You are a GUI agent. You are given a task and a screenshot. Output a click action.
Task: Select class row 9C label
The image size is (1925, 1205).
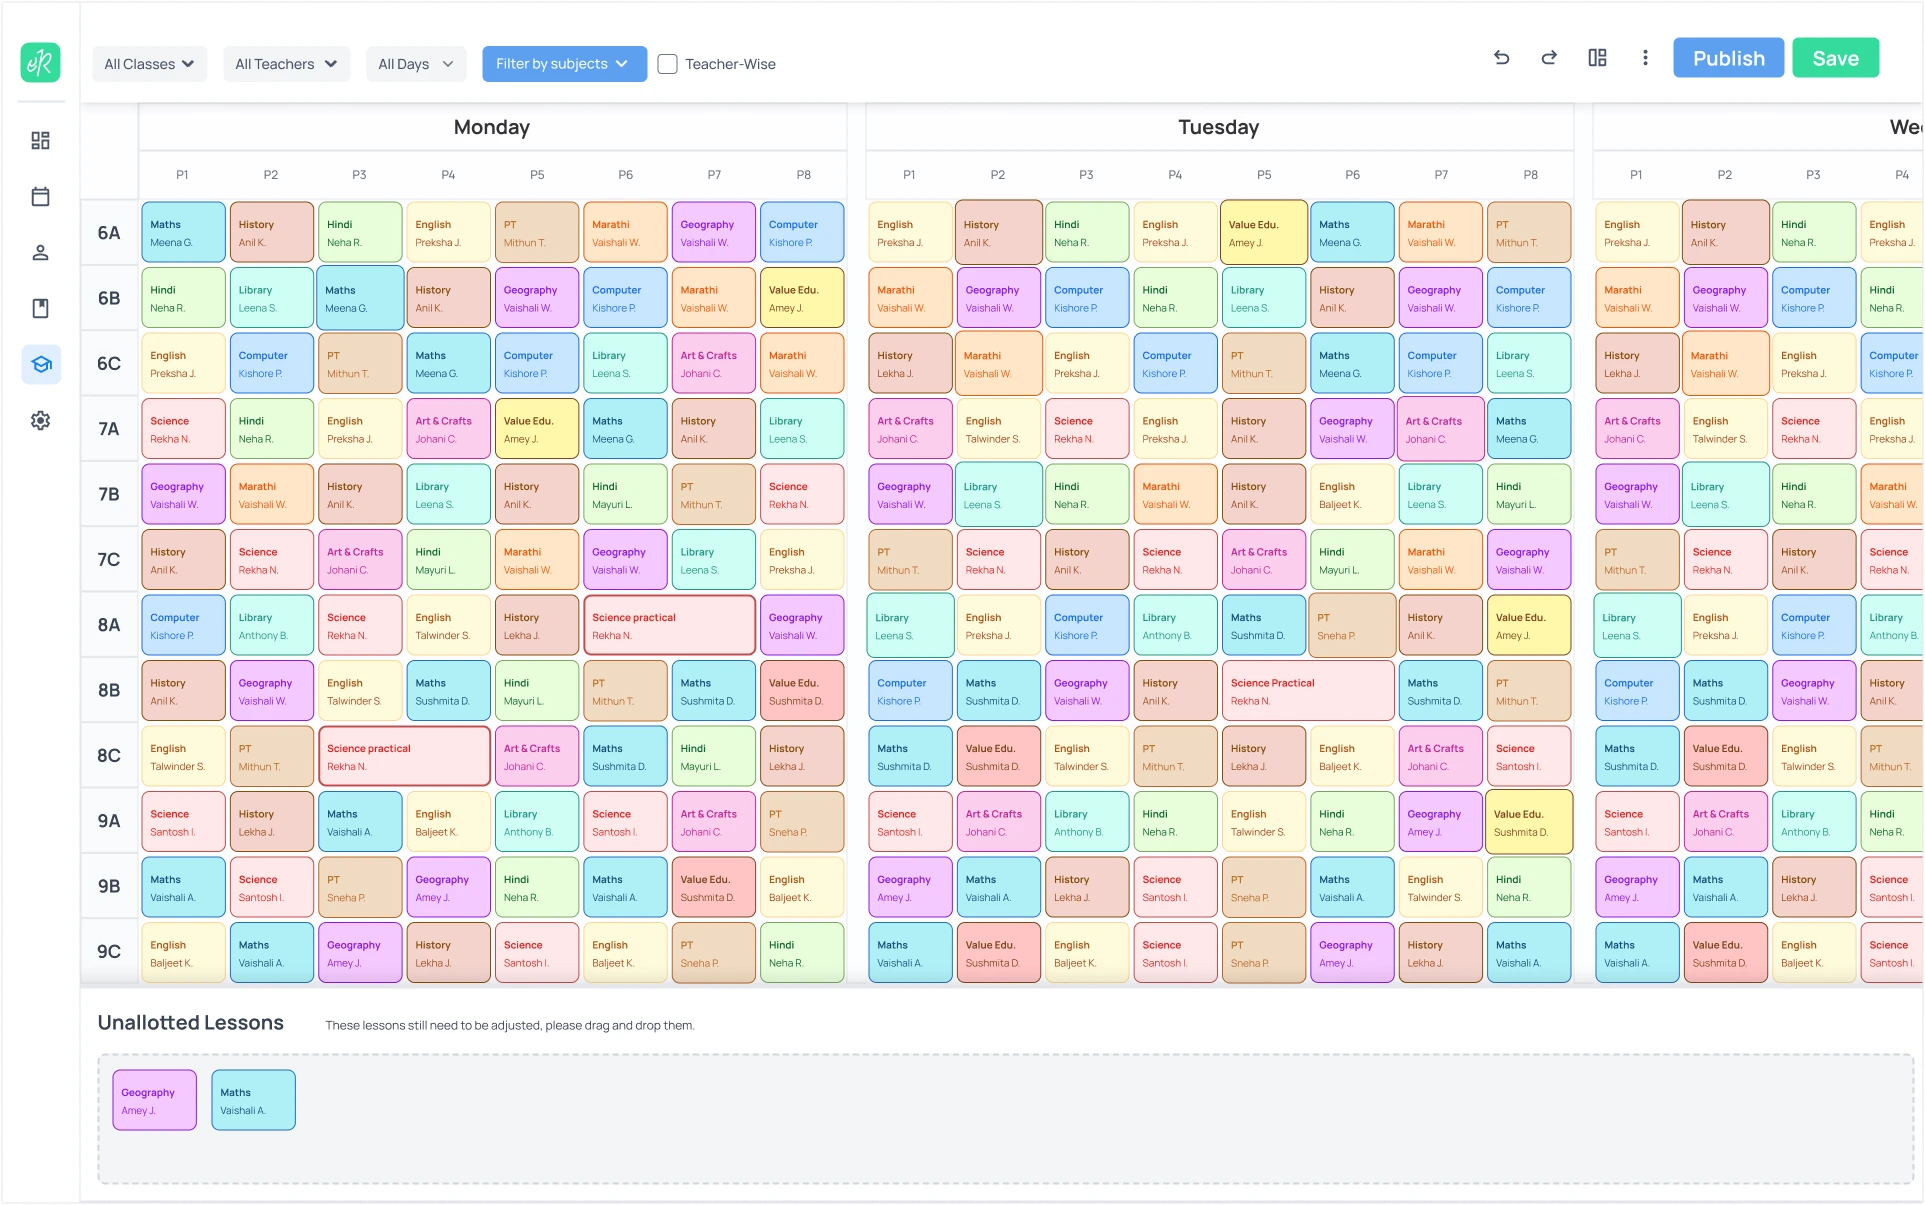[109, 952]
